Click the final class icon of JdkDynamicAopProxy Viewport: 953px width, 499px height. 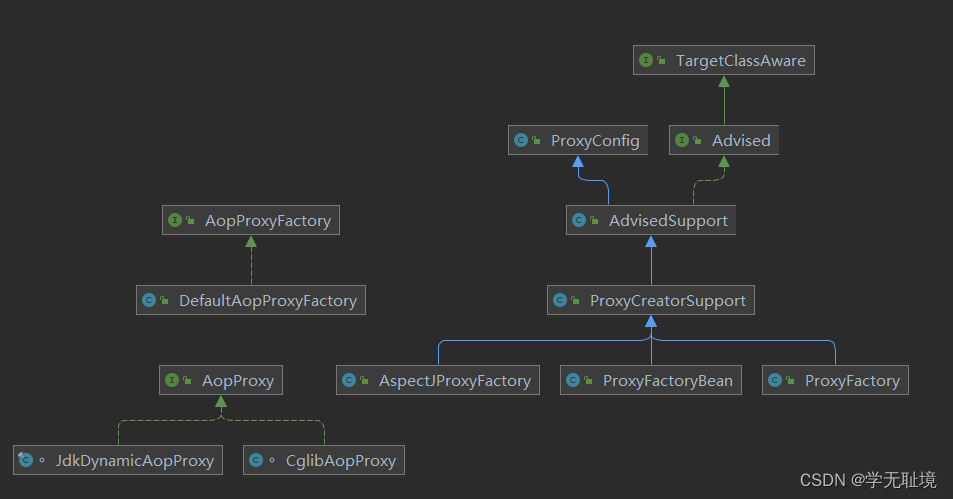26,460
